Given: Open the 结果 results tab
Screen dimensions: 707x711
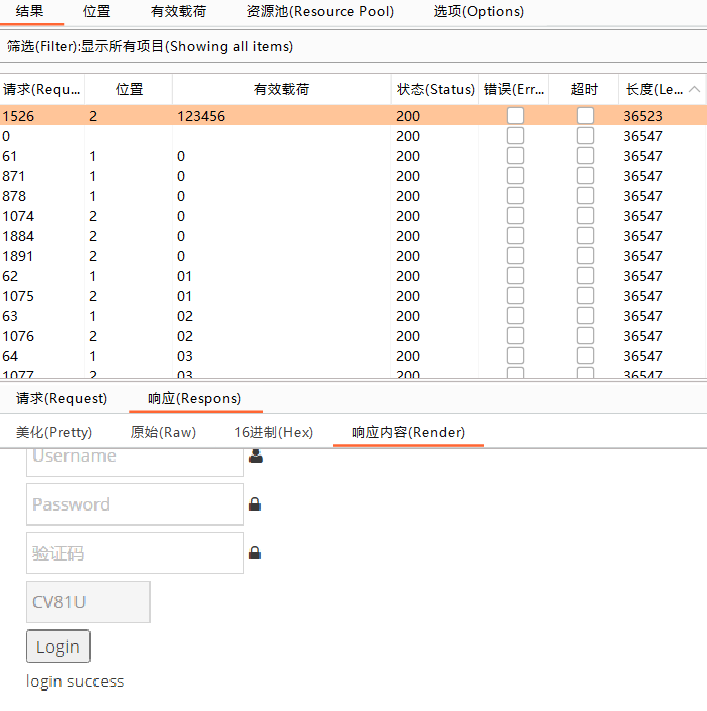Looking at the screenshot, I should (29, 11).
